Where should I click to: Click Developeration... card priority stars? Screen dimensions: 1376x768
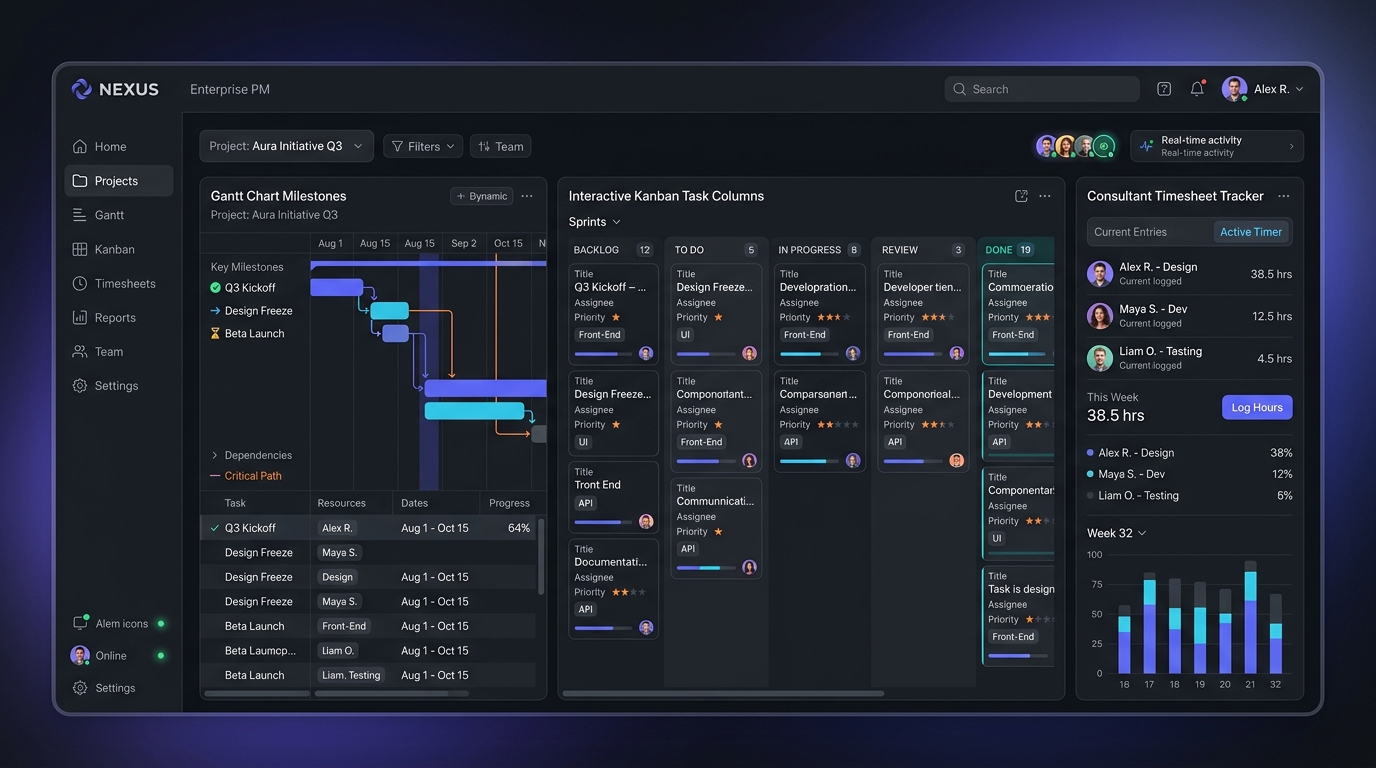click(x=834, y=317)
